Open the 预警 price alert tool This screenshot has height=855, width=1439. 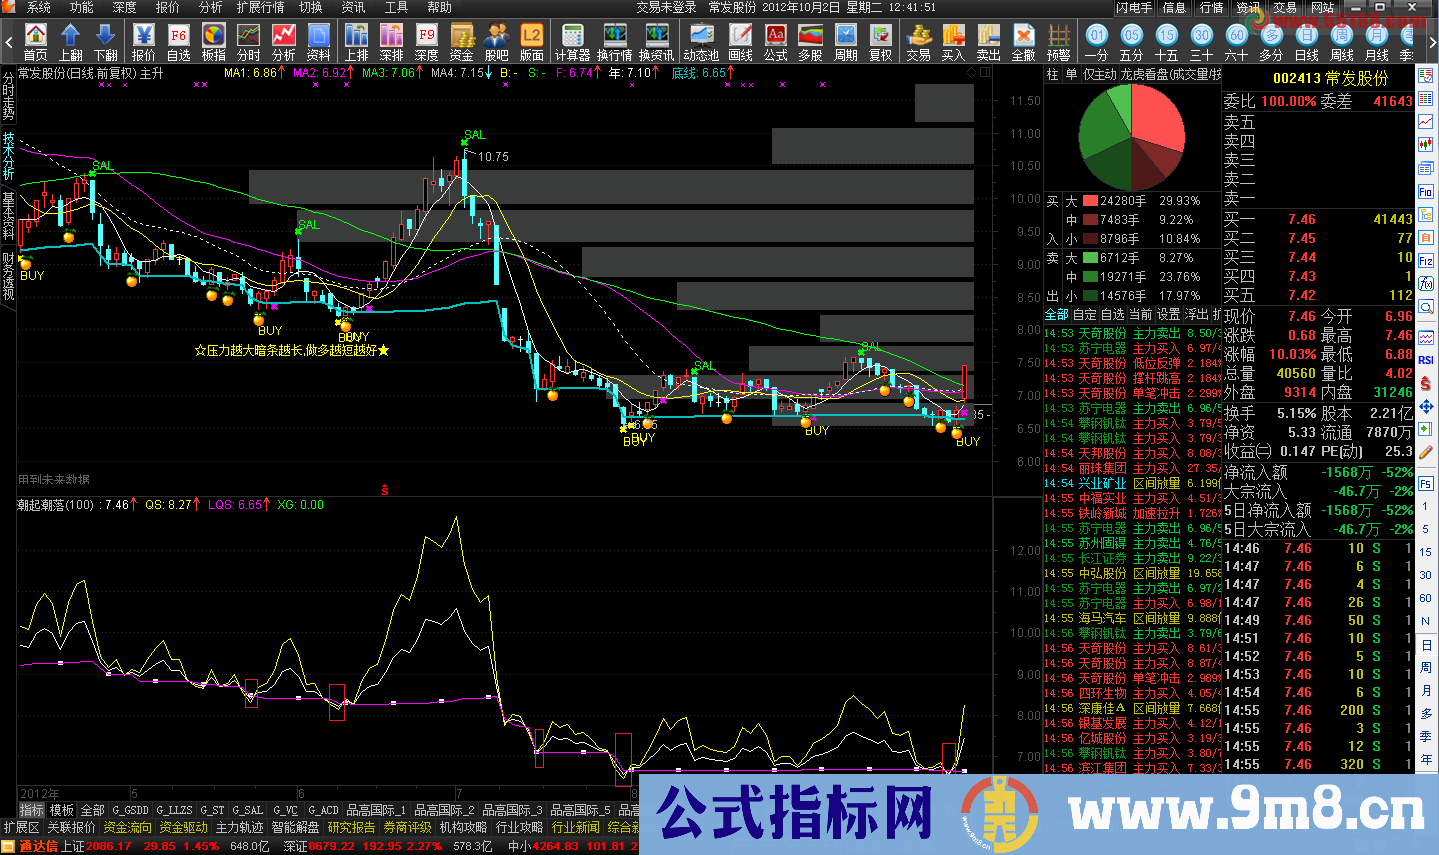(x=1060, y=42)
